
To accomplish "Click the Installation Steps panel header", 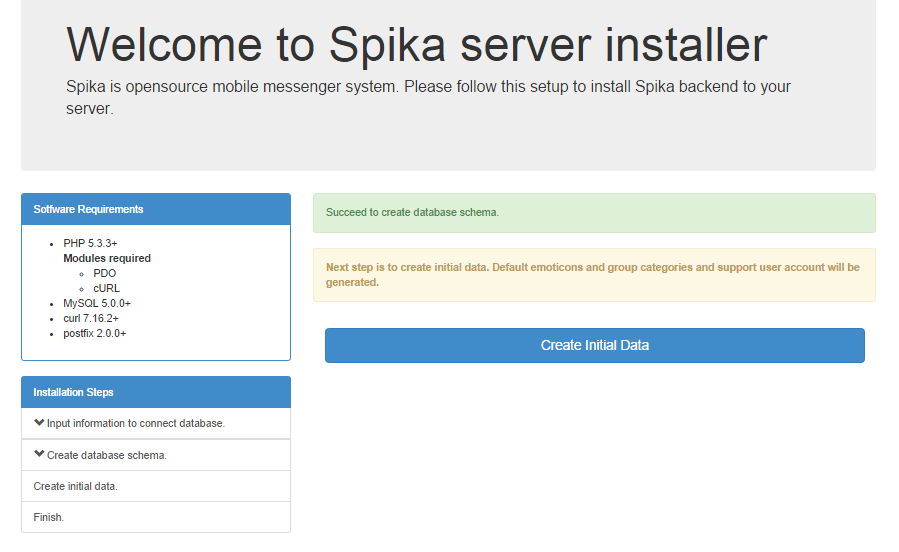I will pos(156,392).
